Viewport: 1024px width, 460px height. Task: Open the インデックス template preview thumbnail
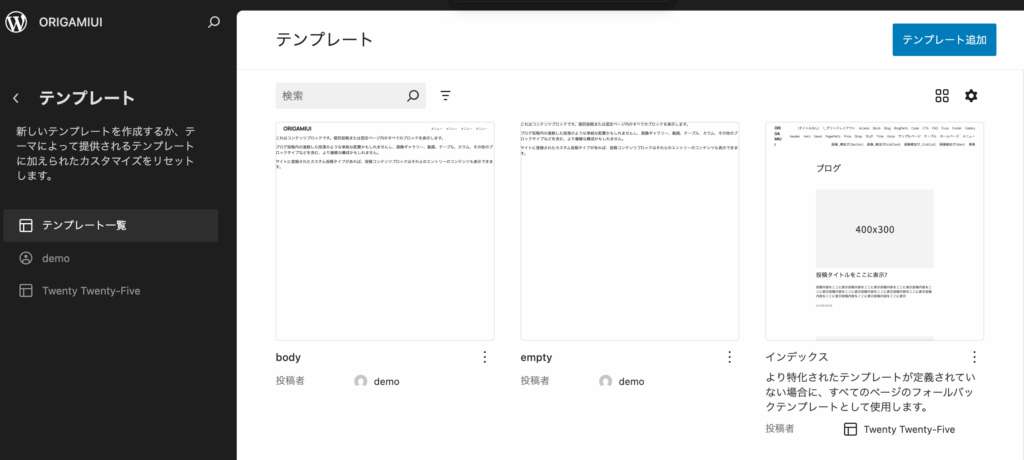[874, 231]
